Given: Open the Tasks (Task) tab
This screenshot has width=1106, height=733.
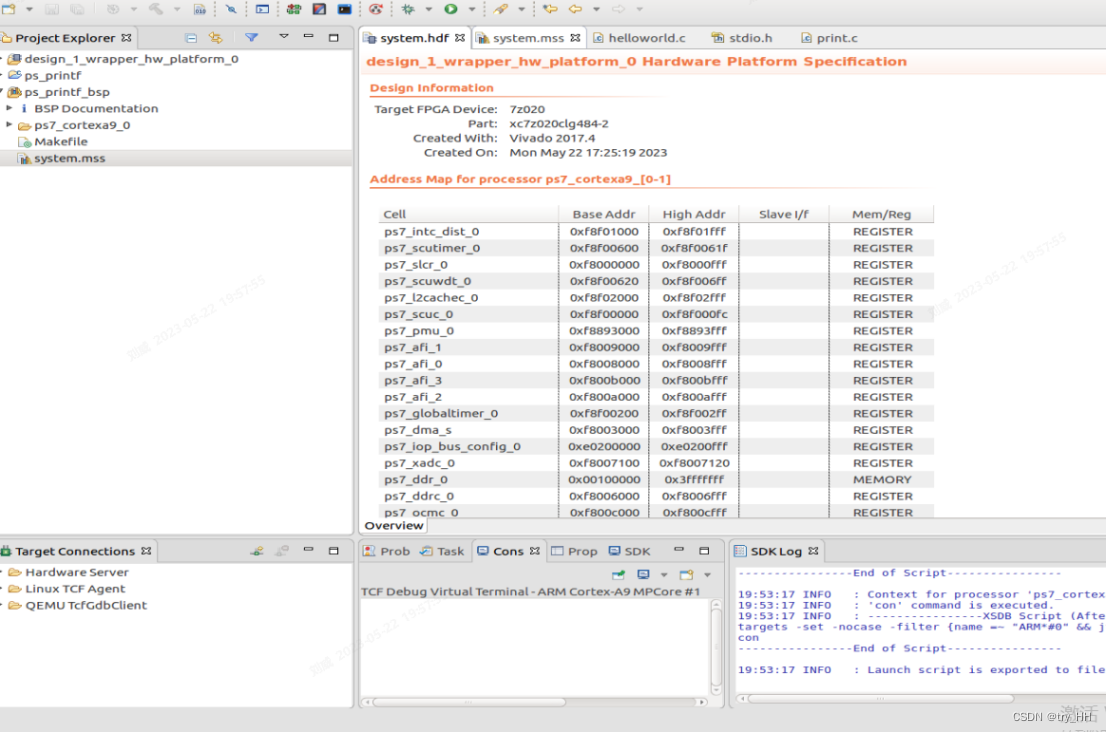Looking at the screenshot, I should pos(442,551).
